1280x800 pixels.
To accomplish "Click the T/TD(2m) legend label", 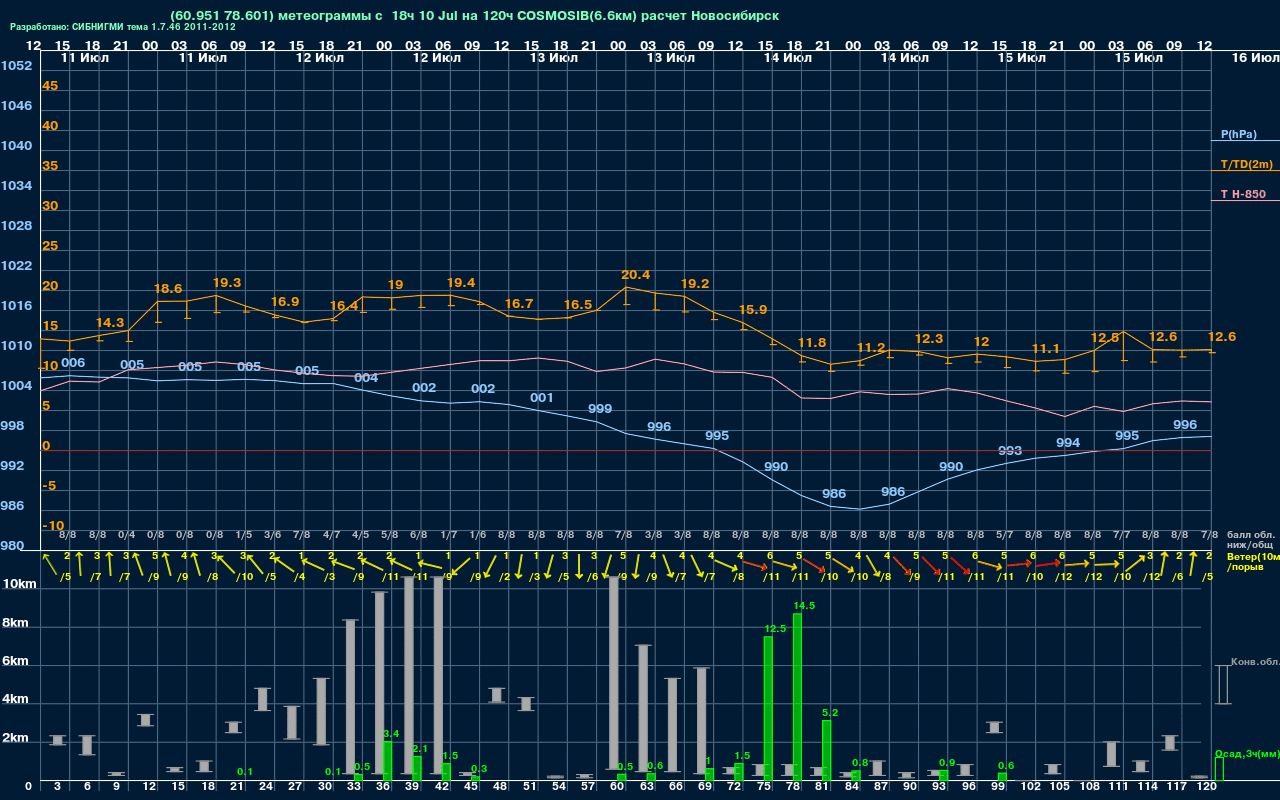I will coord(1246,164).
